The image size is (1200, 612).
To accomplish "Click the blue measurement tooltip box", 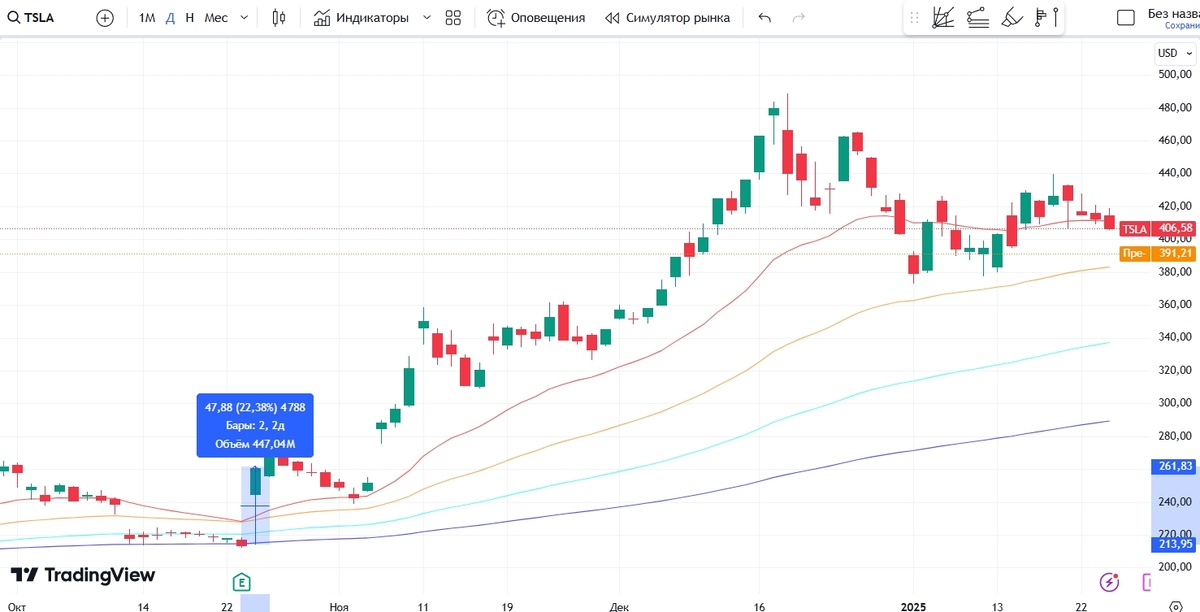I will [254, 426].
